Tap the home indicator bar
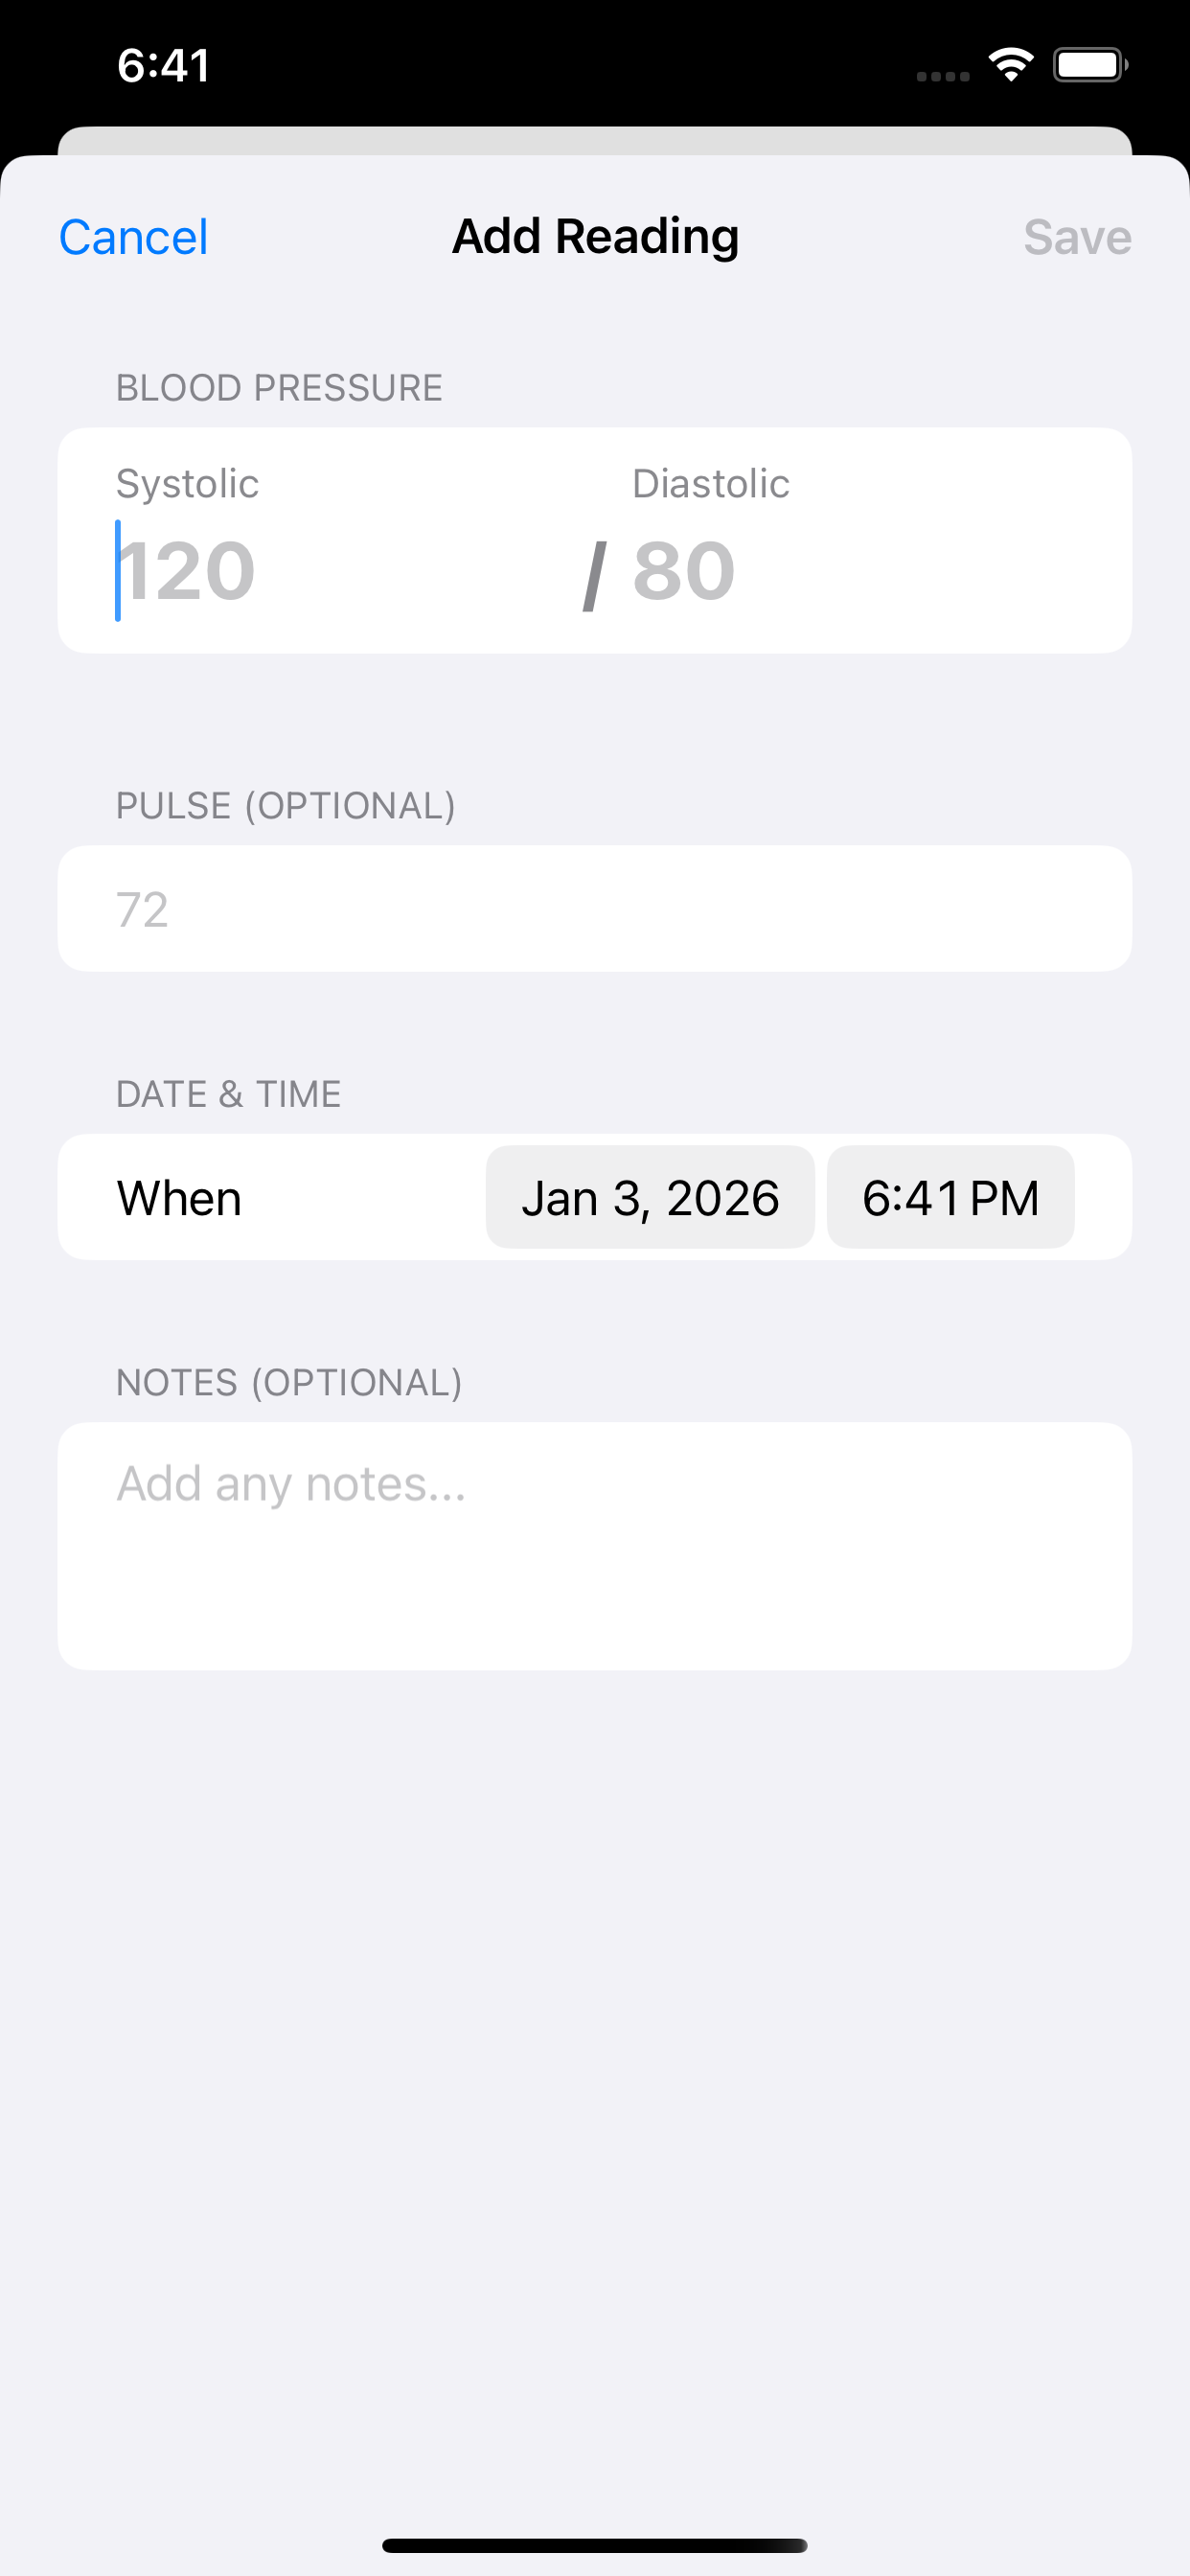The image size is (1190, 2576). [595, 2546]
